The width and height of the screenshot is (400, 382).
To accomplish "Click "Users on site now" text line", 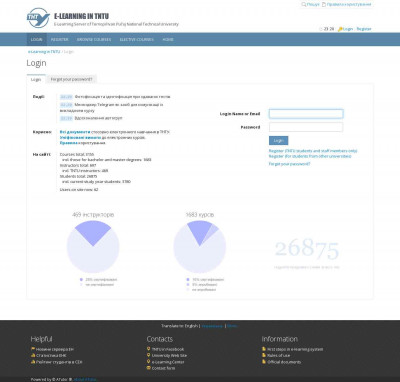I will coord(79,189).
